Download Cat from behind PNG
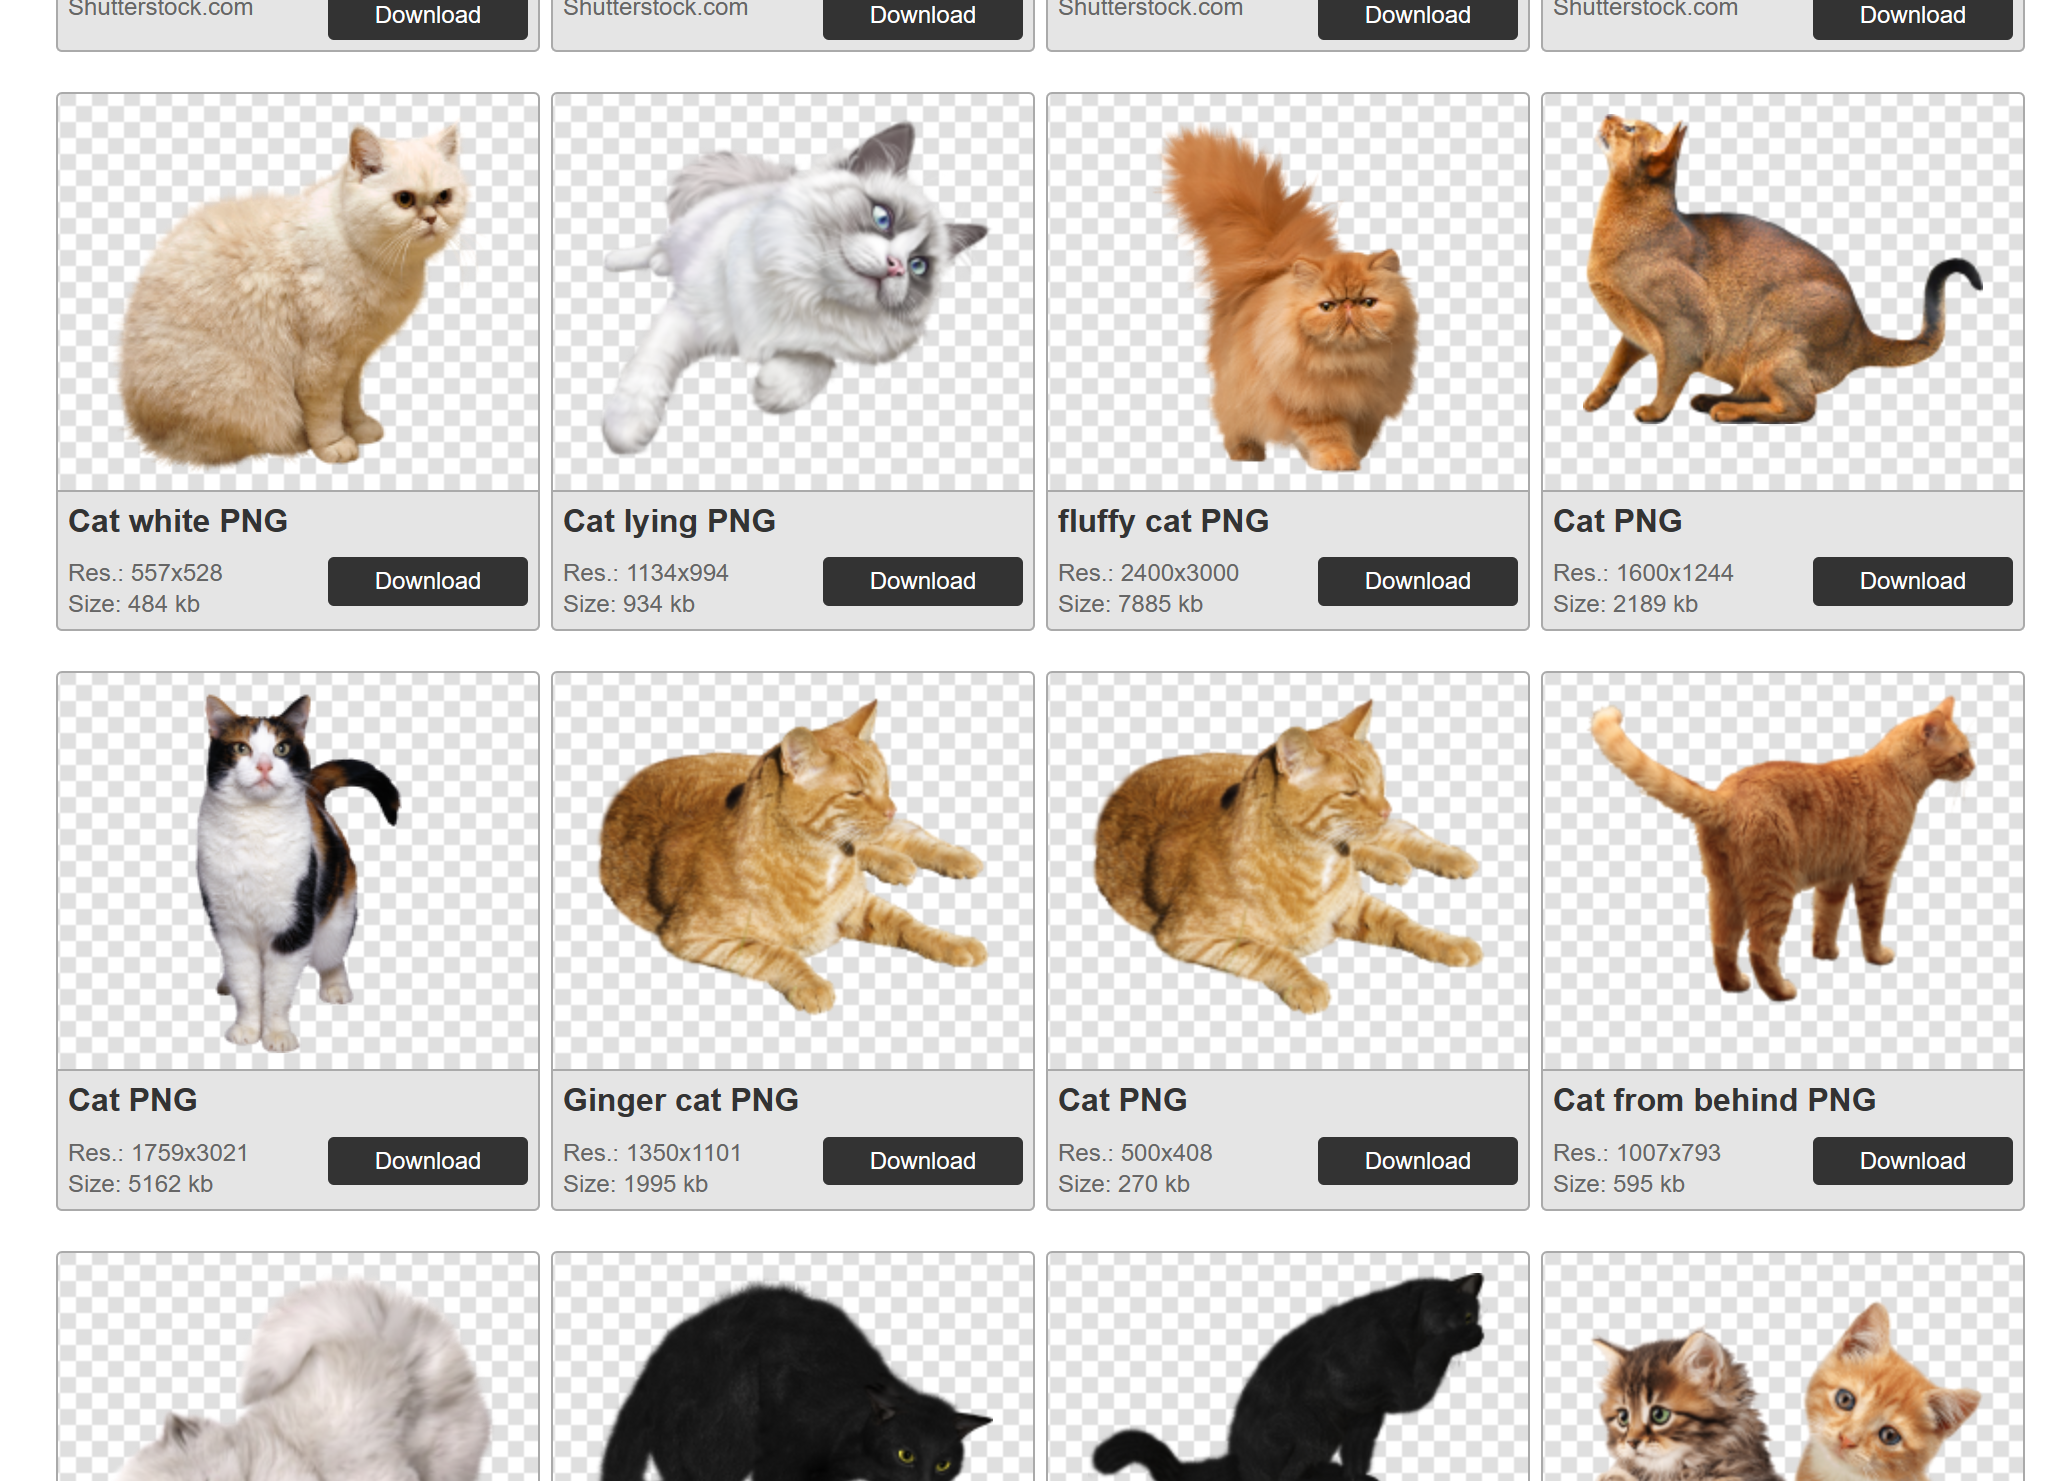The height and width of the screenshot is (1481, 2071). click(x=1912, y=1161)
